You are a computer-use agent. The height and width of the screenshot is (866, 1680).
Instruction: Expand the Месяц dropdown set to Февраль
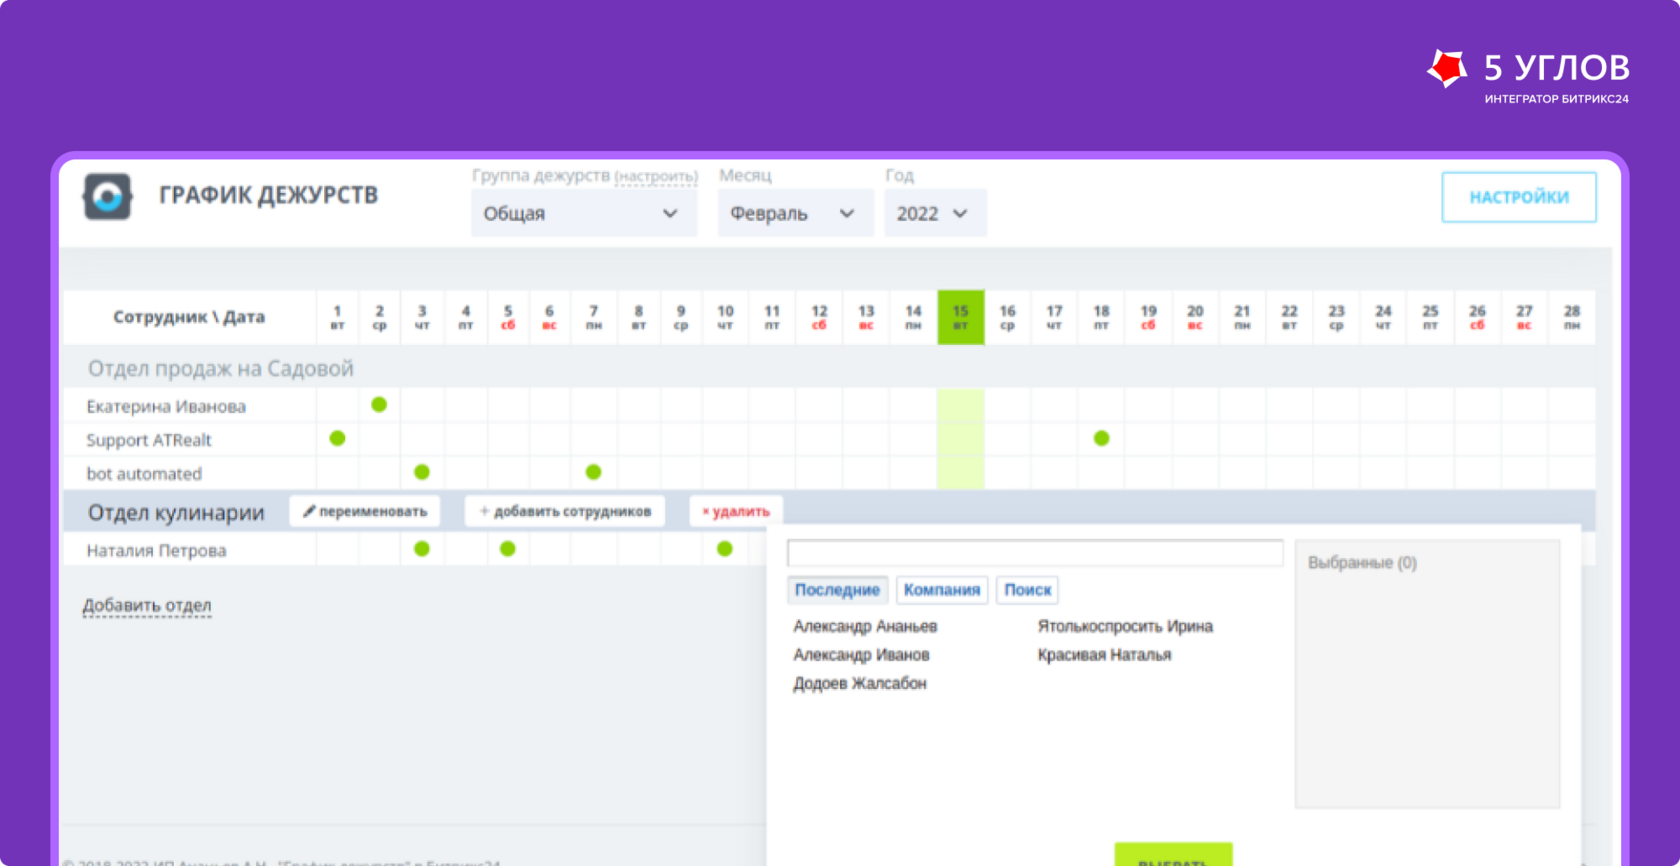click(795, 213)
